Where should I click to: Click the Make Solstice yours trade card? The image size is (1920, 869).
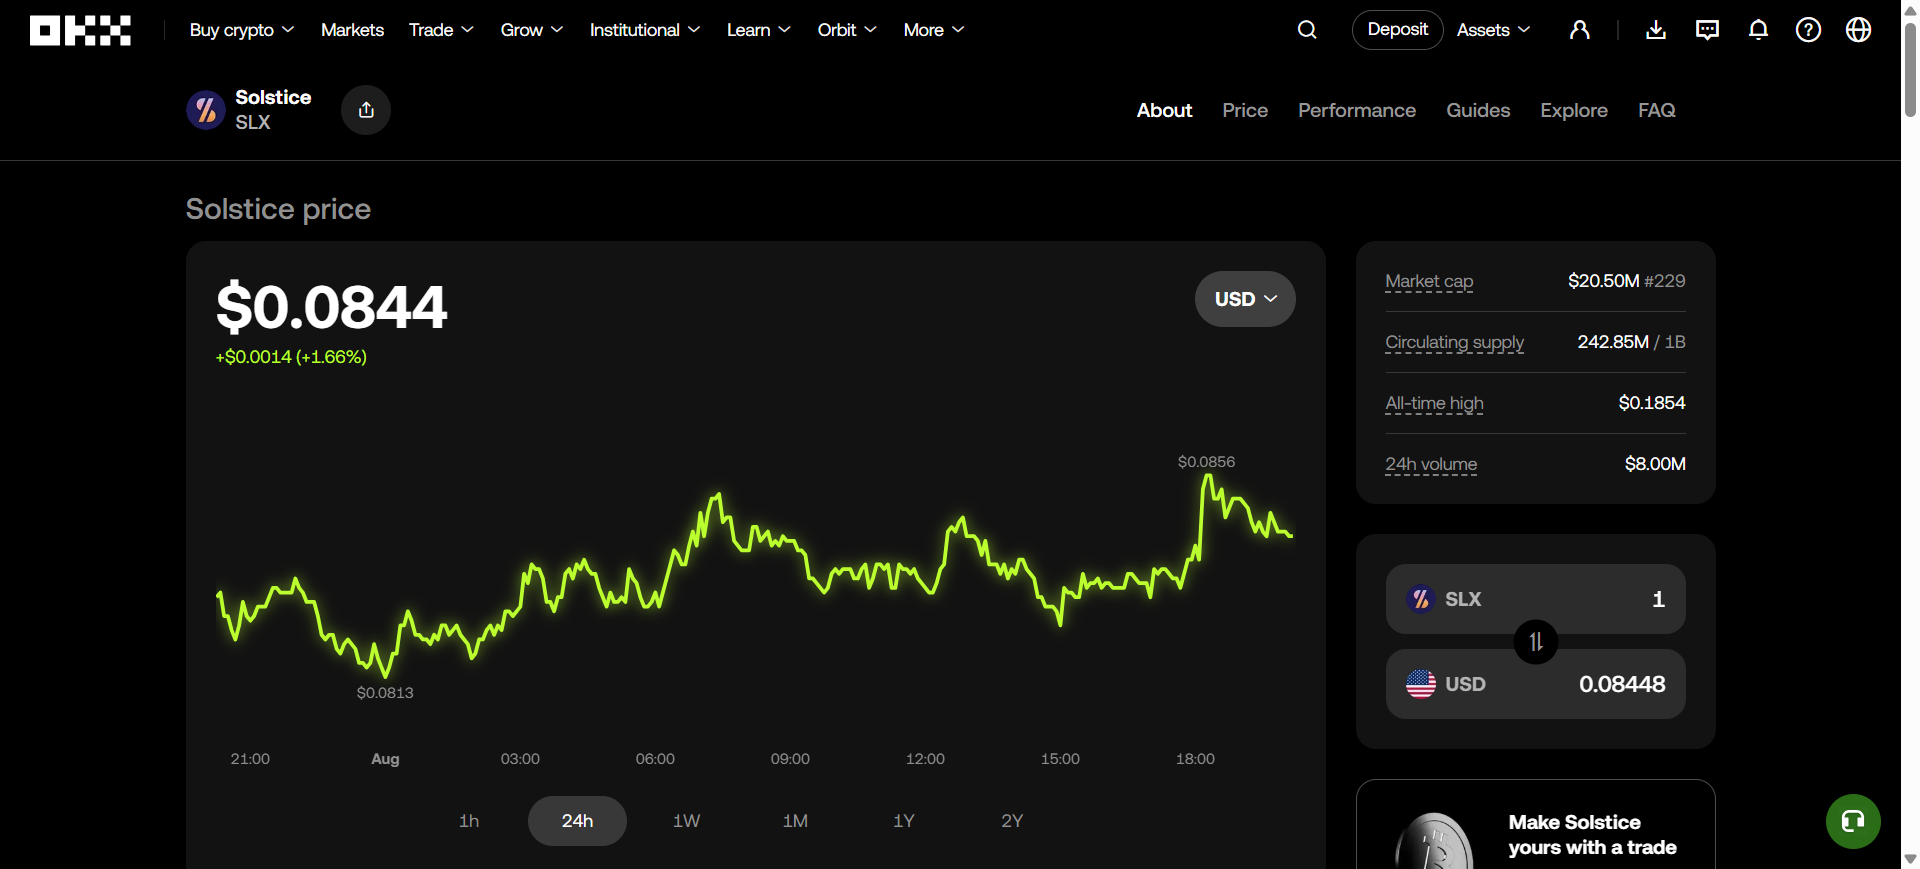point(1536,825)
